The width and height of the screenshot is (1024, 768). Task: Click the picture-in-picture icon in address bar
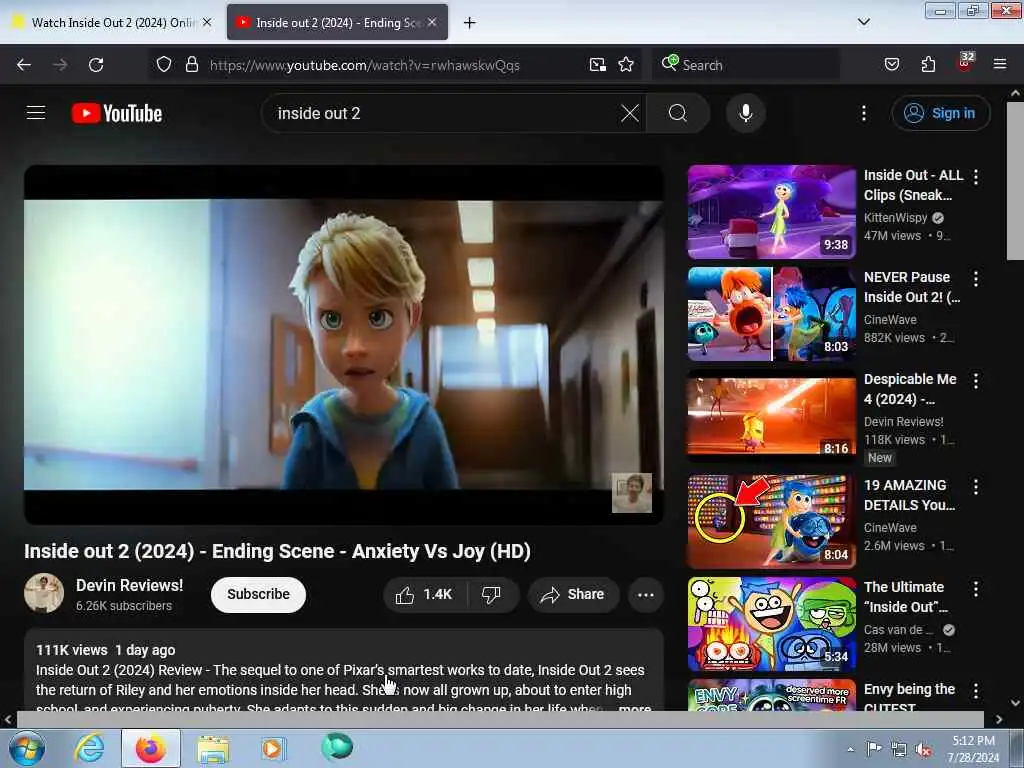598,65
